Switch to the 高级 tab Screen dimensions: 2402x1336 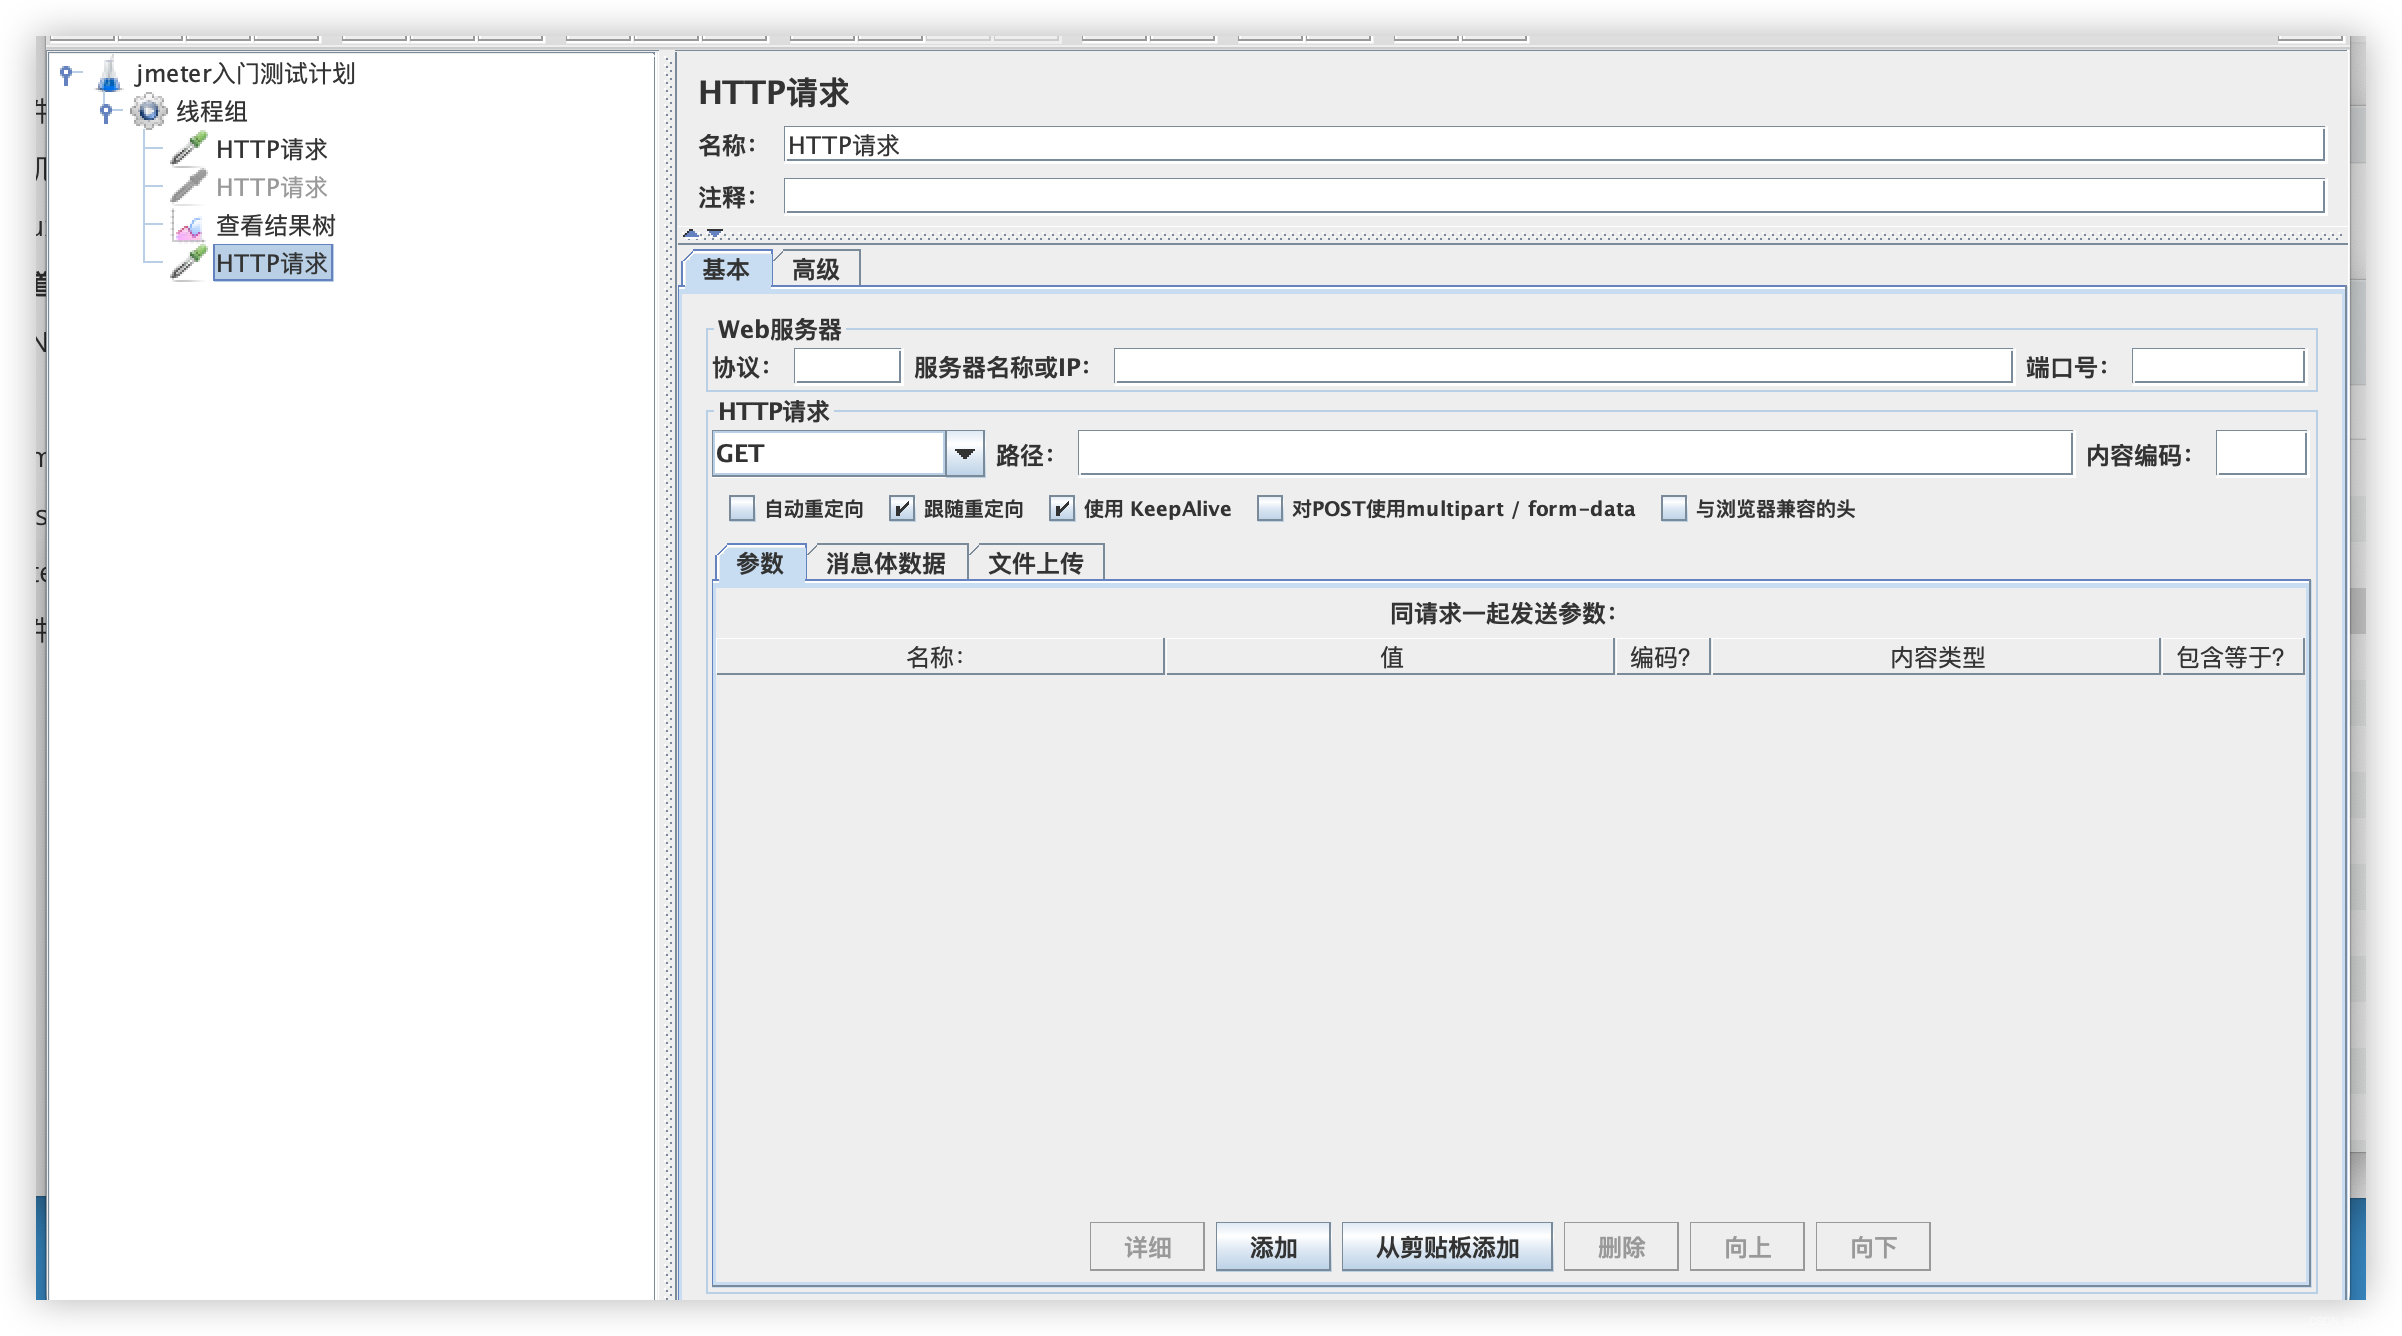tap(816, 269)
